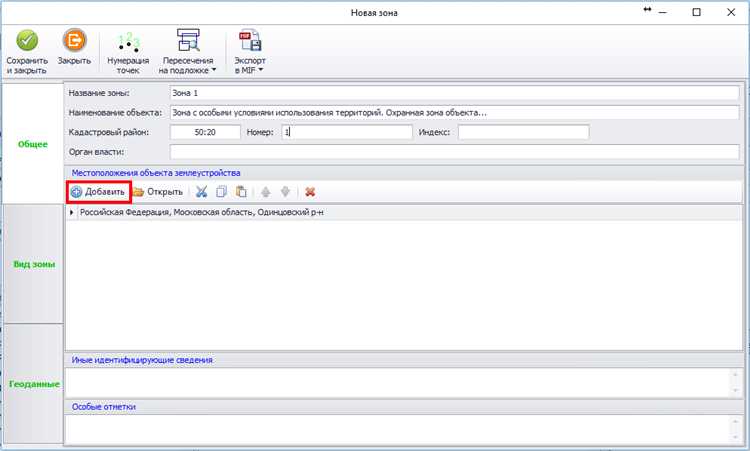
Task: Click the copy icon in location toolbar
Action: click(222, 191)
